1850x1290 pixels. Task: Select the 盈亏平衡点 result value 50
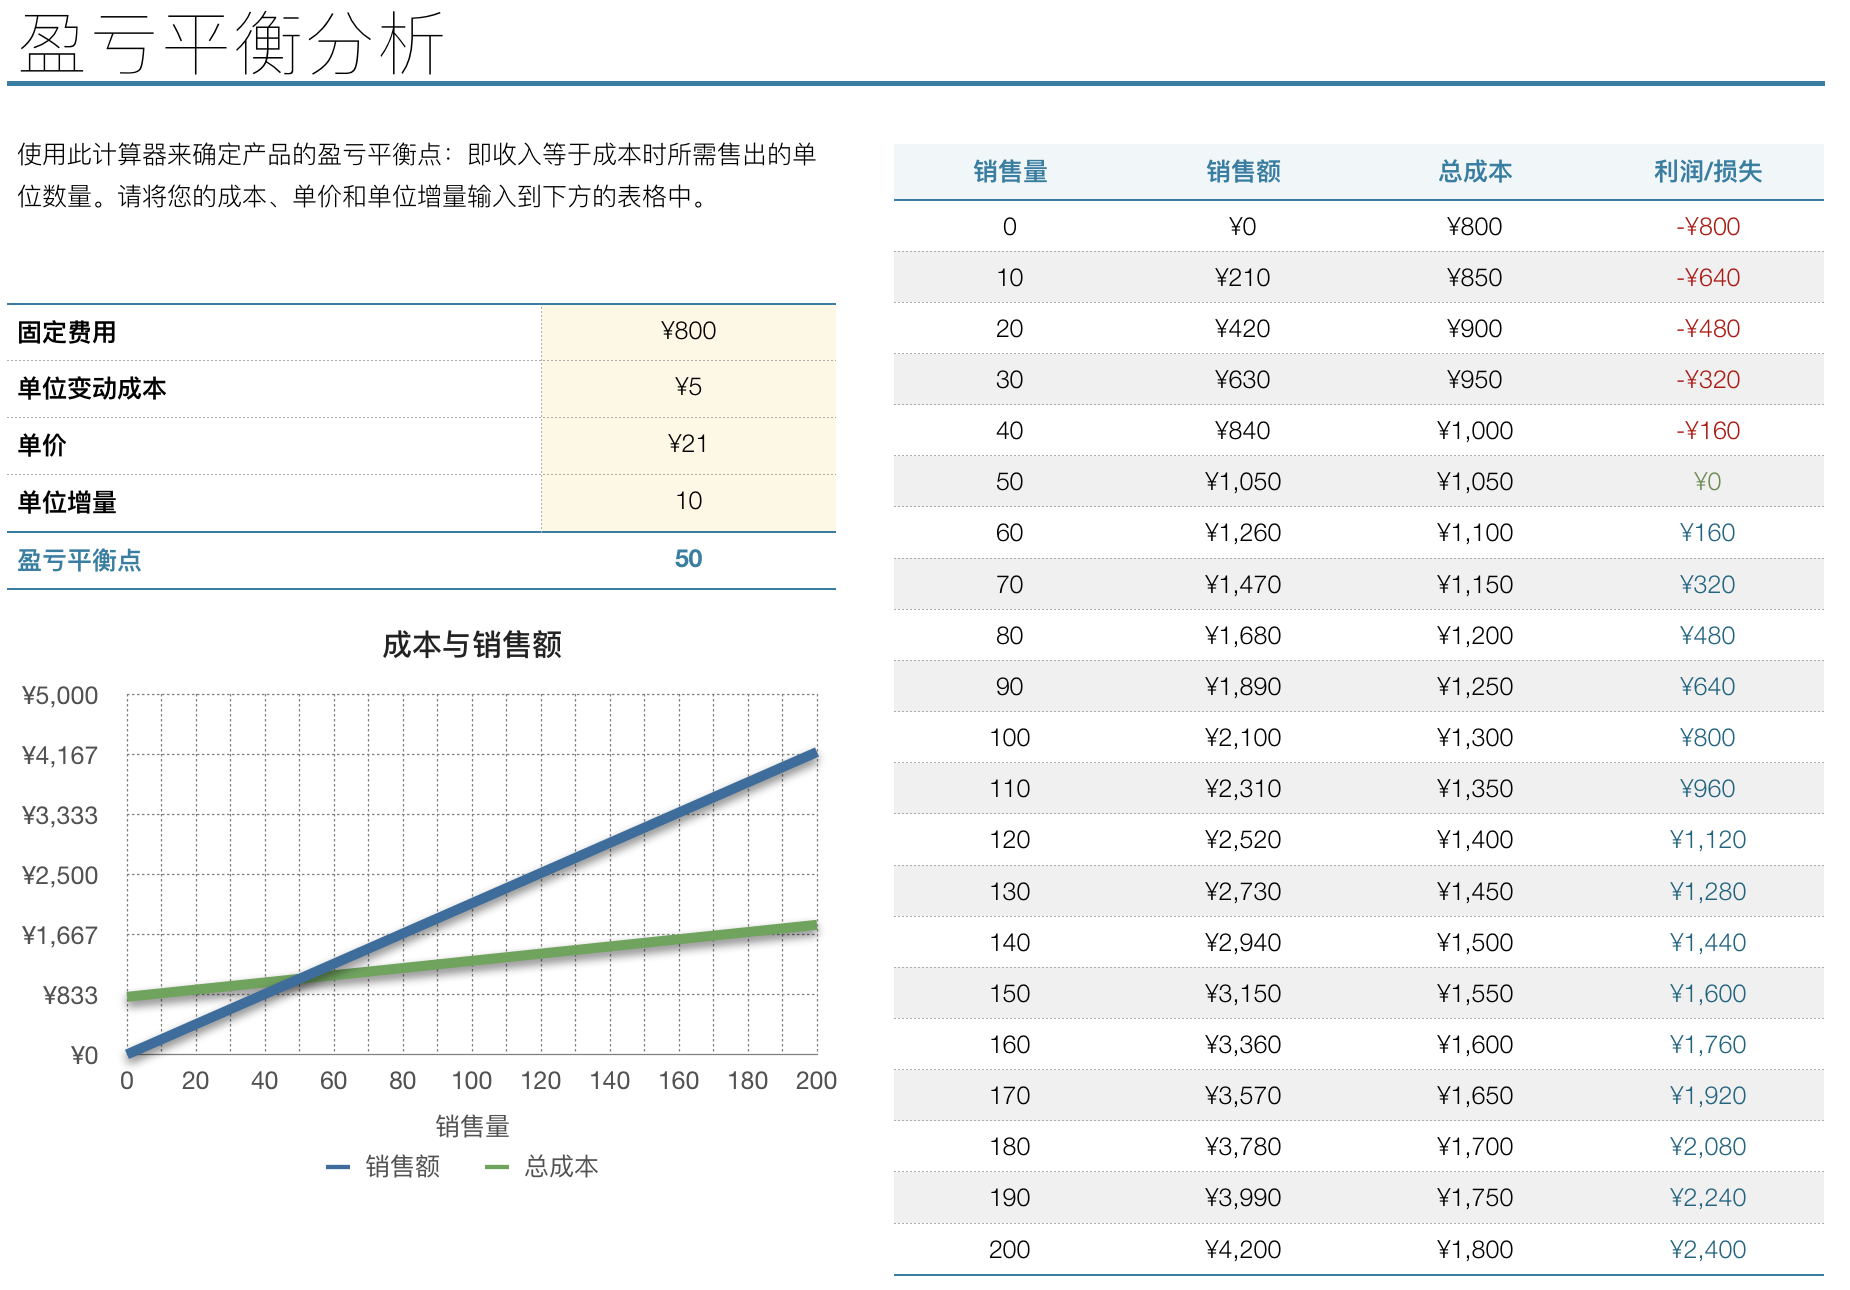click(688, 559)
